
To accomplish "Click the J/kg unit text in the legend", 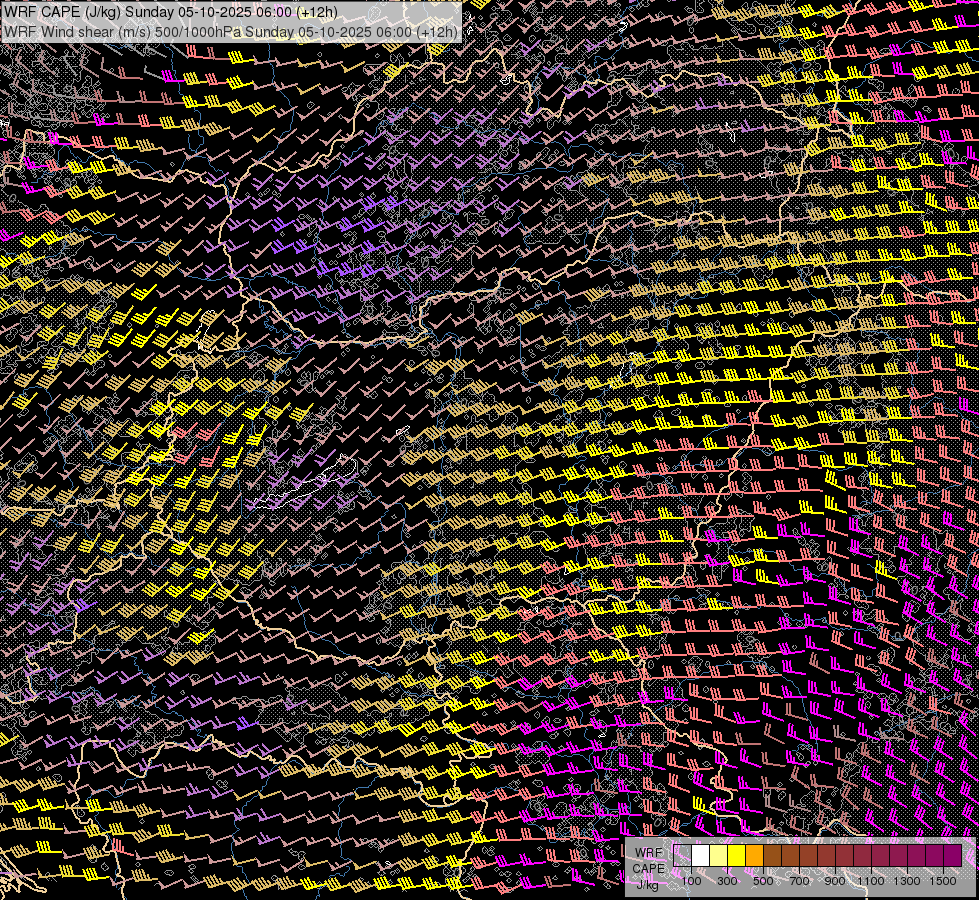I will click(x=647, y=884).
